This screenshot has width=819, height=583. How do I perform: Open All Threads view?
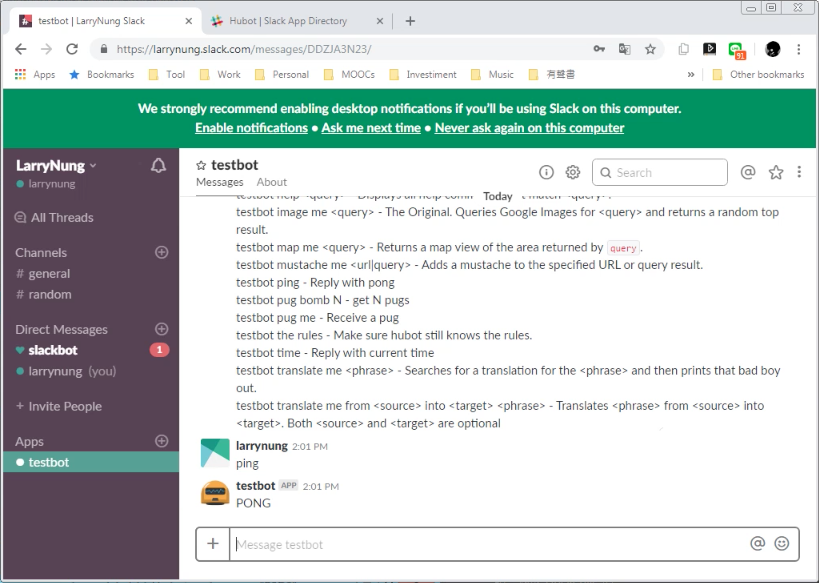click(x=54, y=217)
